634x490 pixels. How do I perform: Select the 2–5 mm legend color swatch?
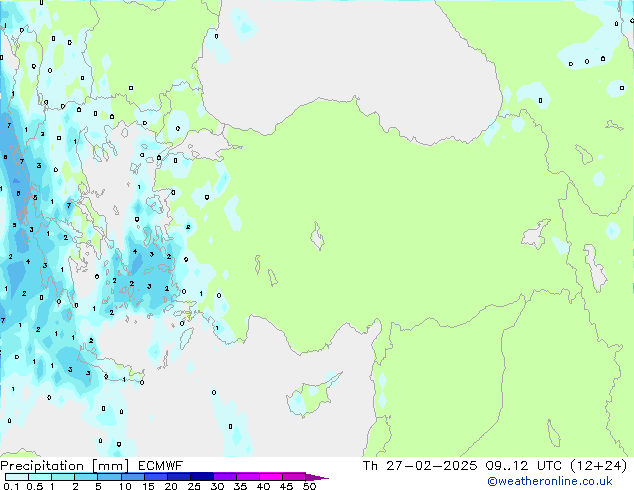(x=86, y=477)
